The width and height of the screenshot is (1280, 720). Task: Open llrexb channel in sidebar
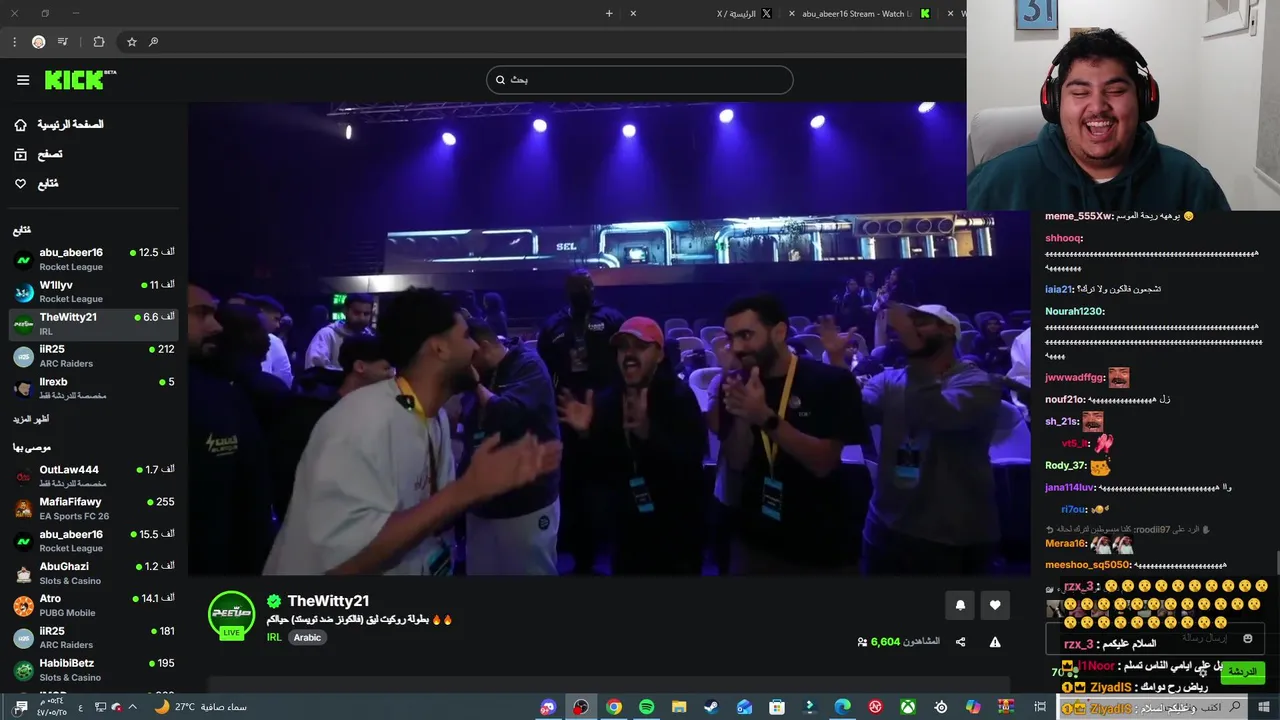(93, 388)
